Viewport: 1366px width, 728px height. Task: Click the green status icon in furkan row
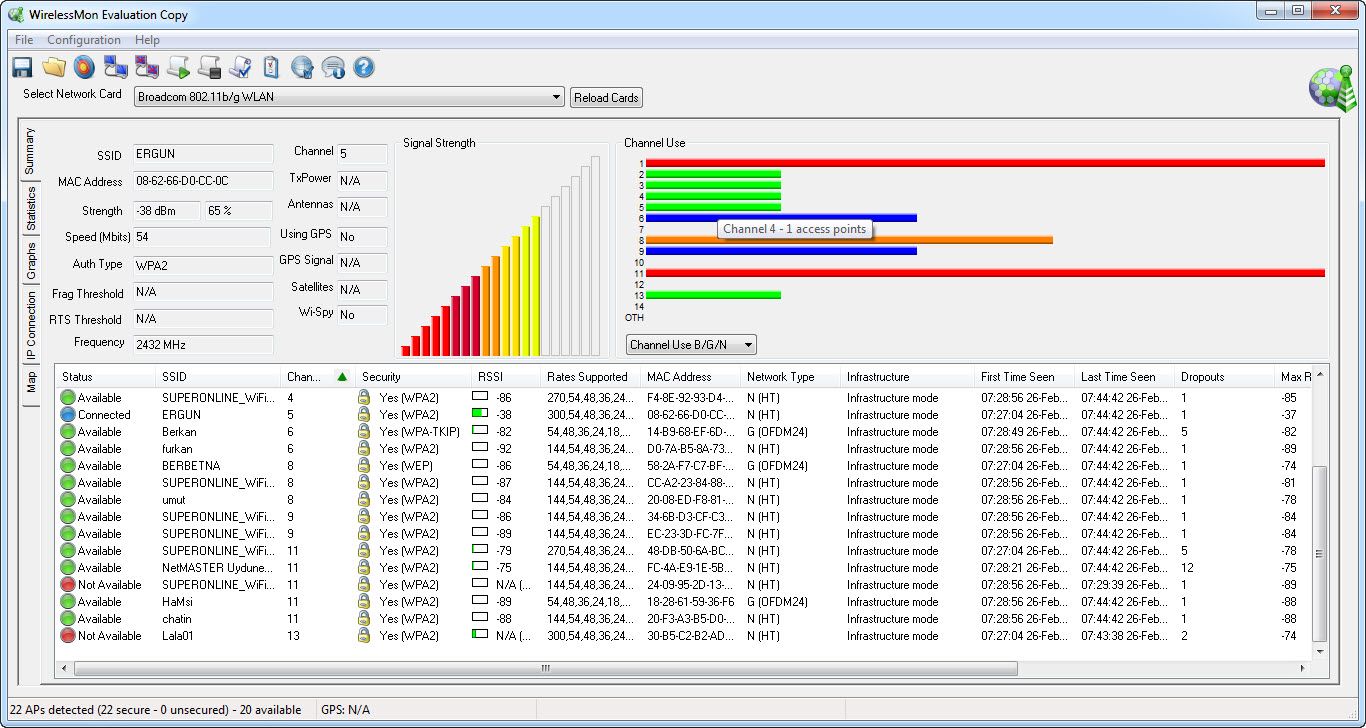coord(68,449)
